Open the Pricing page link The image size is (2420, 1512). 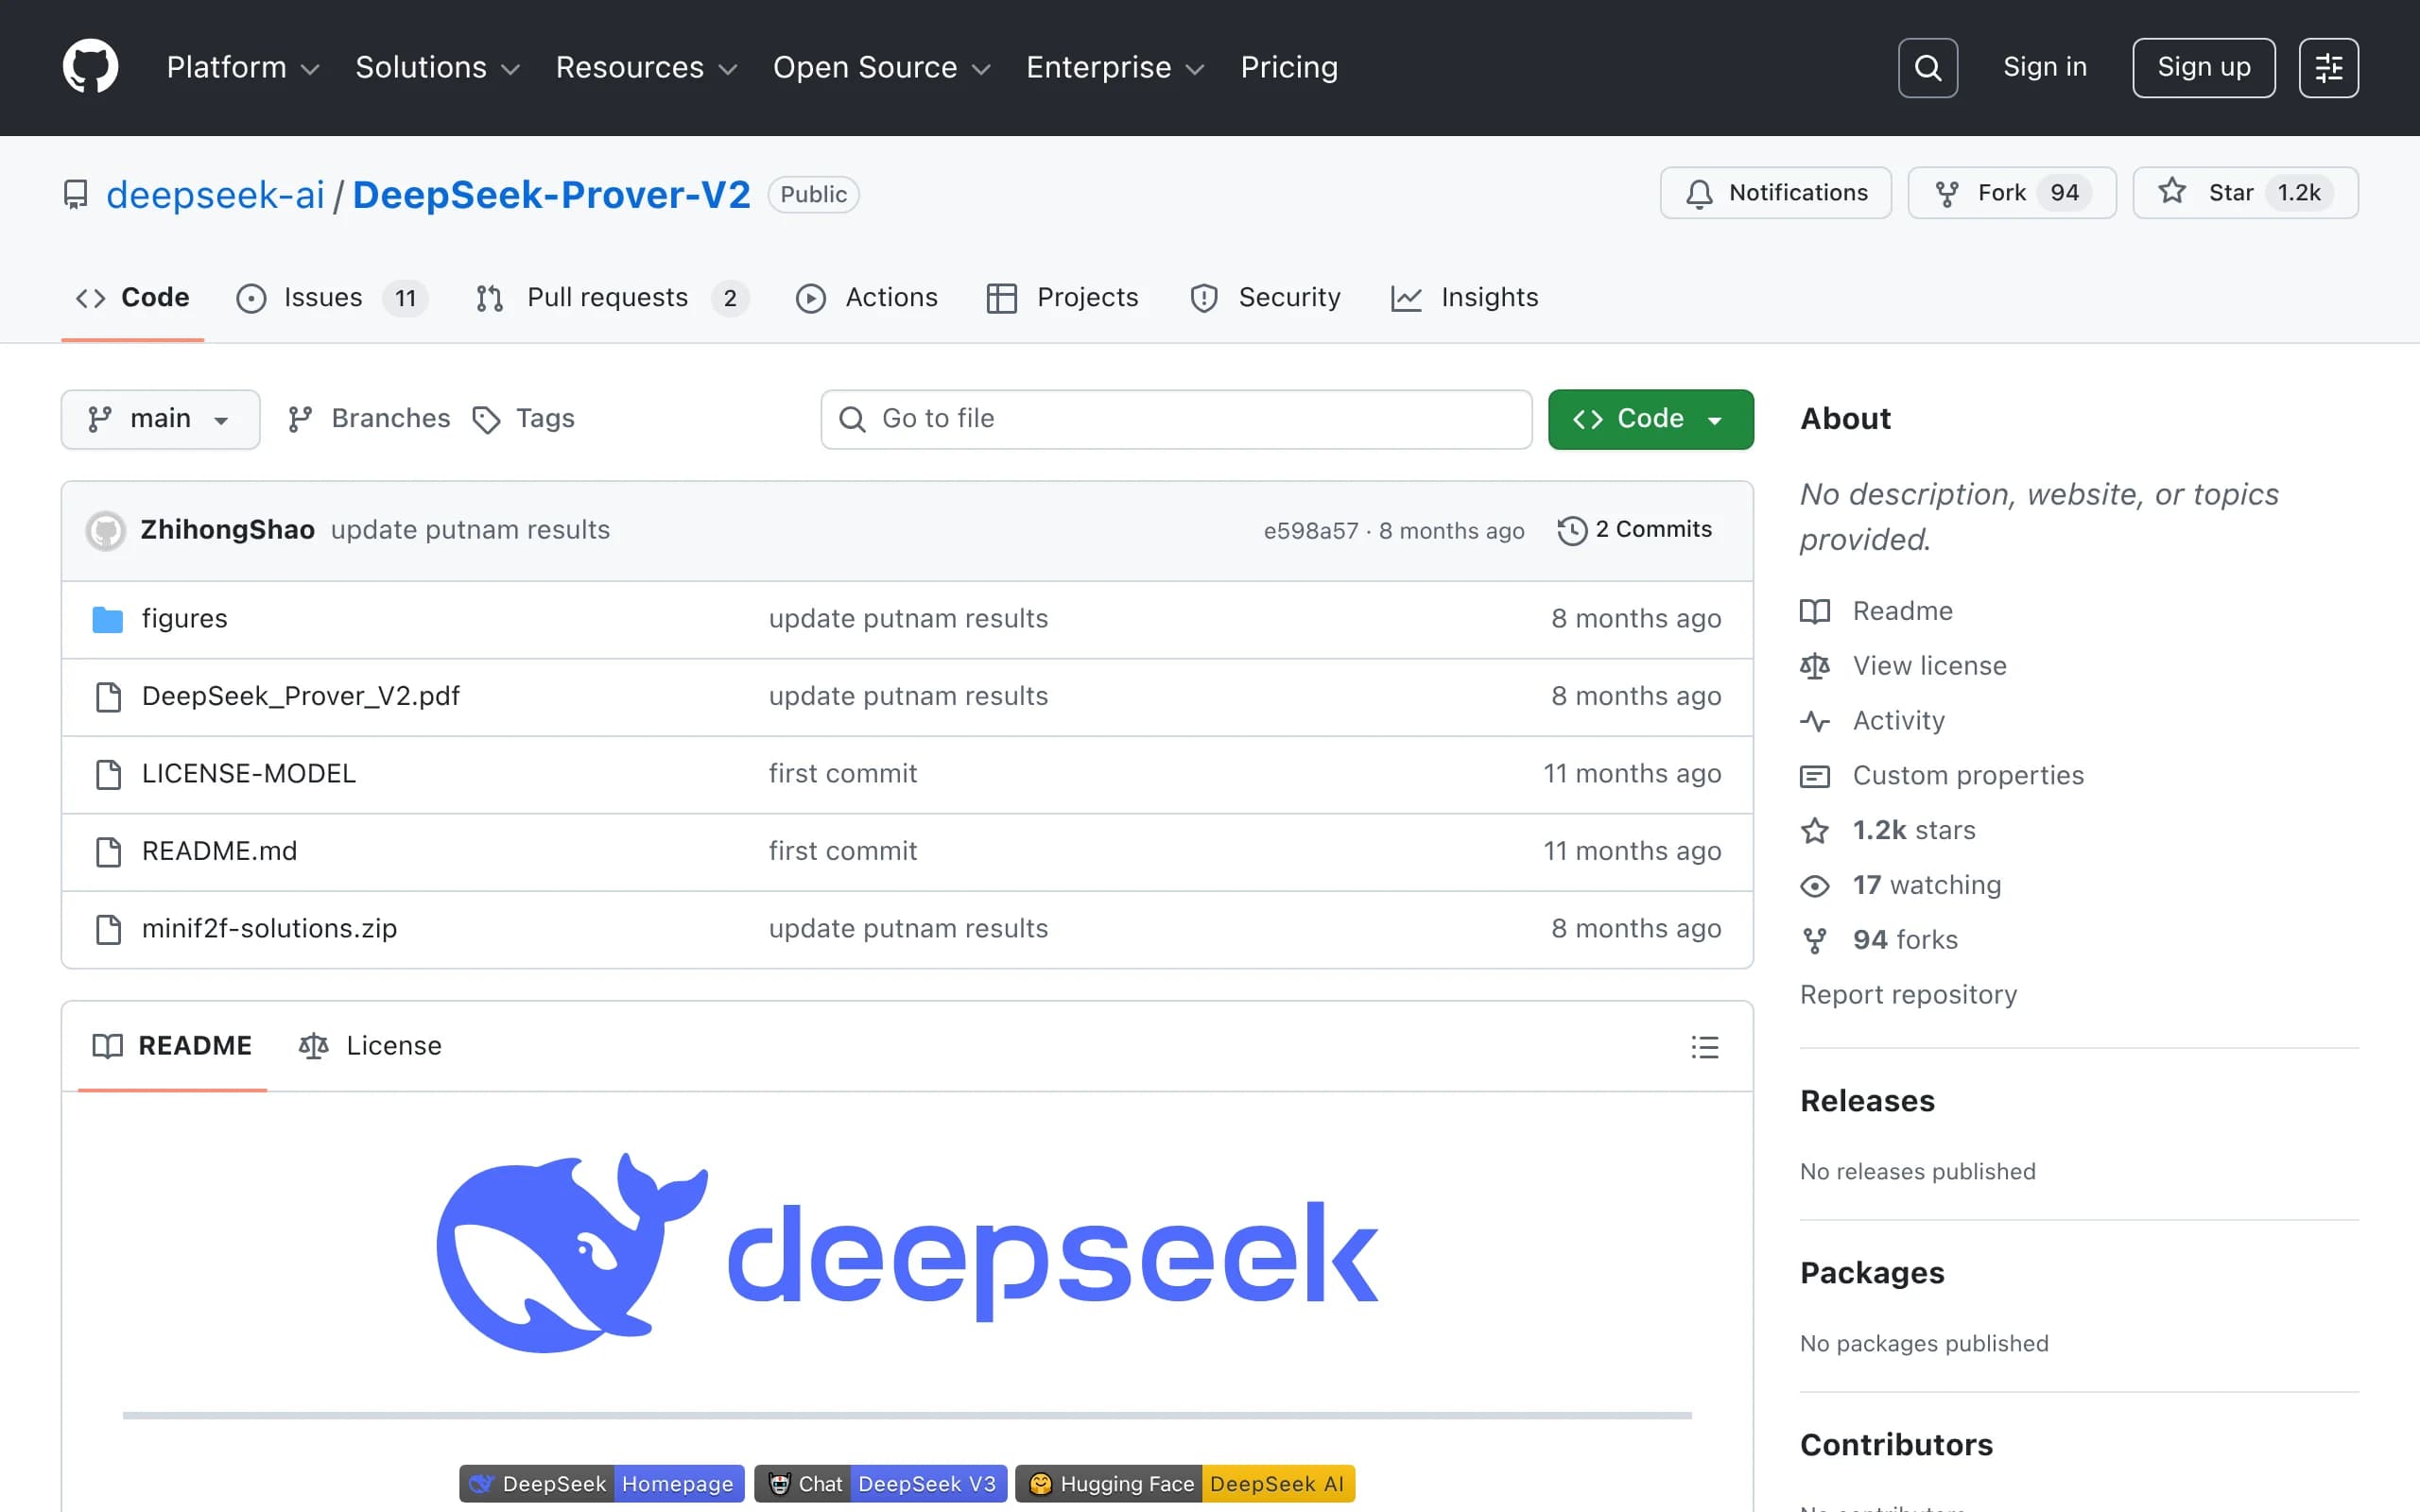(x=1289, y=68)
